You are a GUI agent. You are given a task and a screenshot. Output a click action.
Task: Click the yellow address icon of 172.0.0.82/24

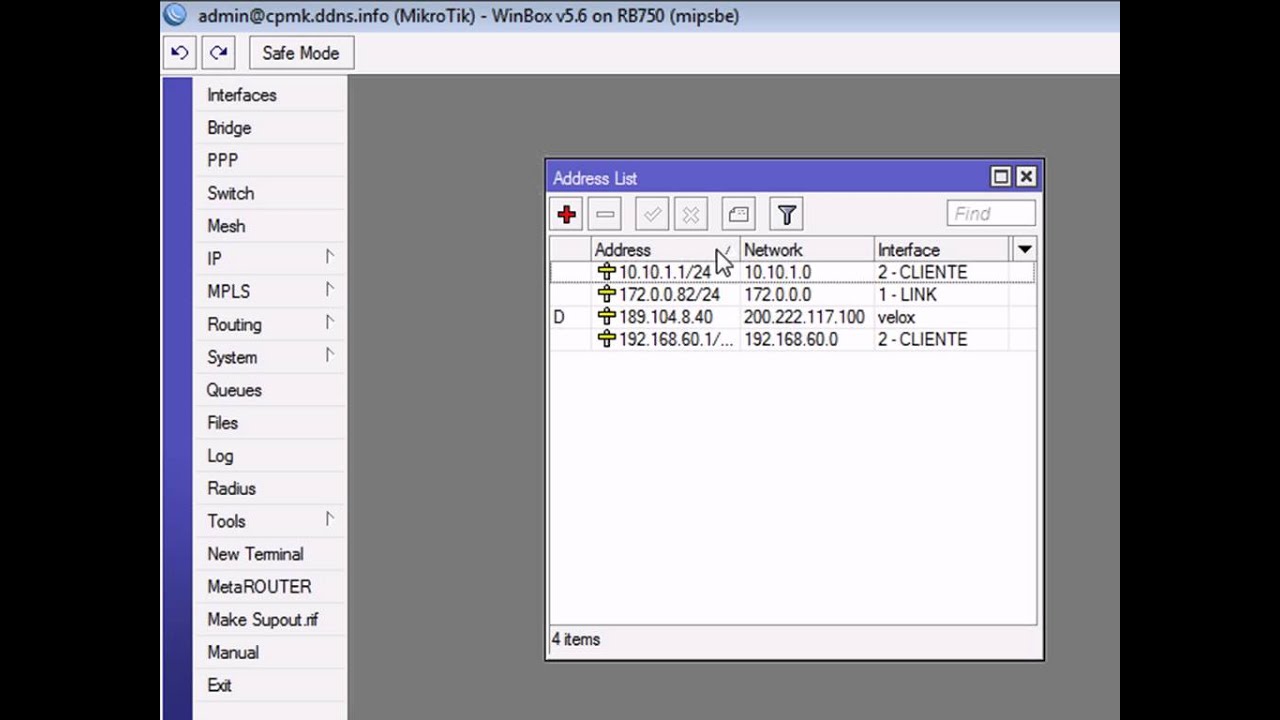[x=606, y=295]
